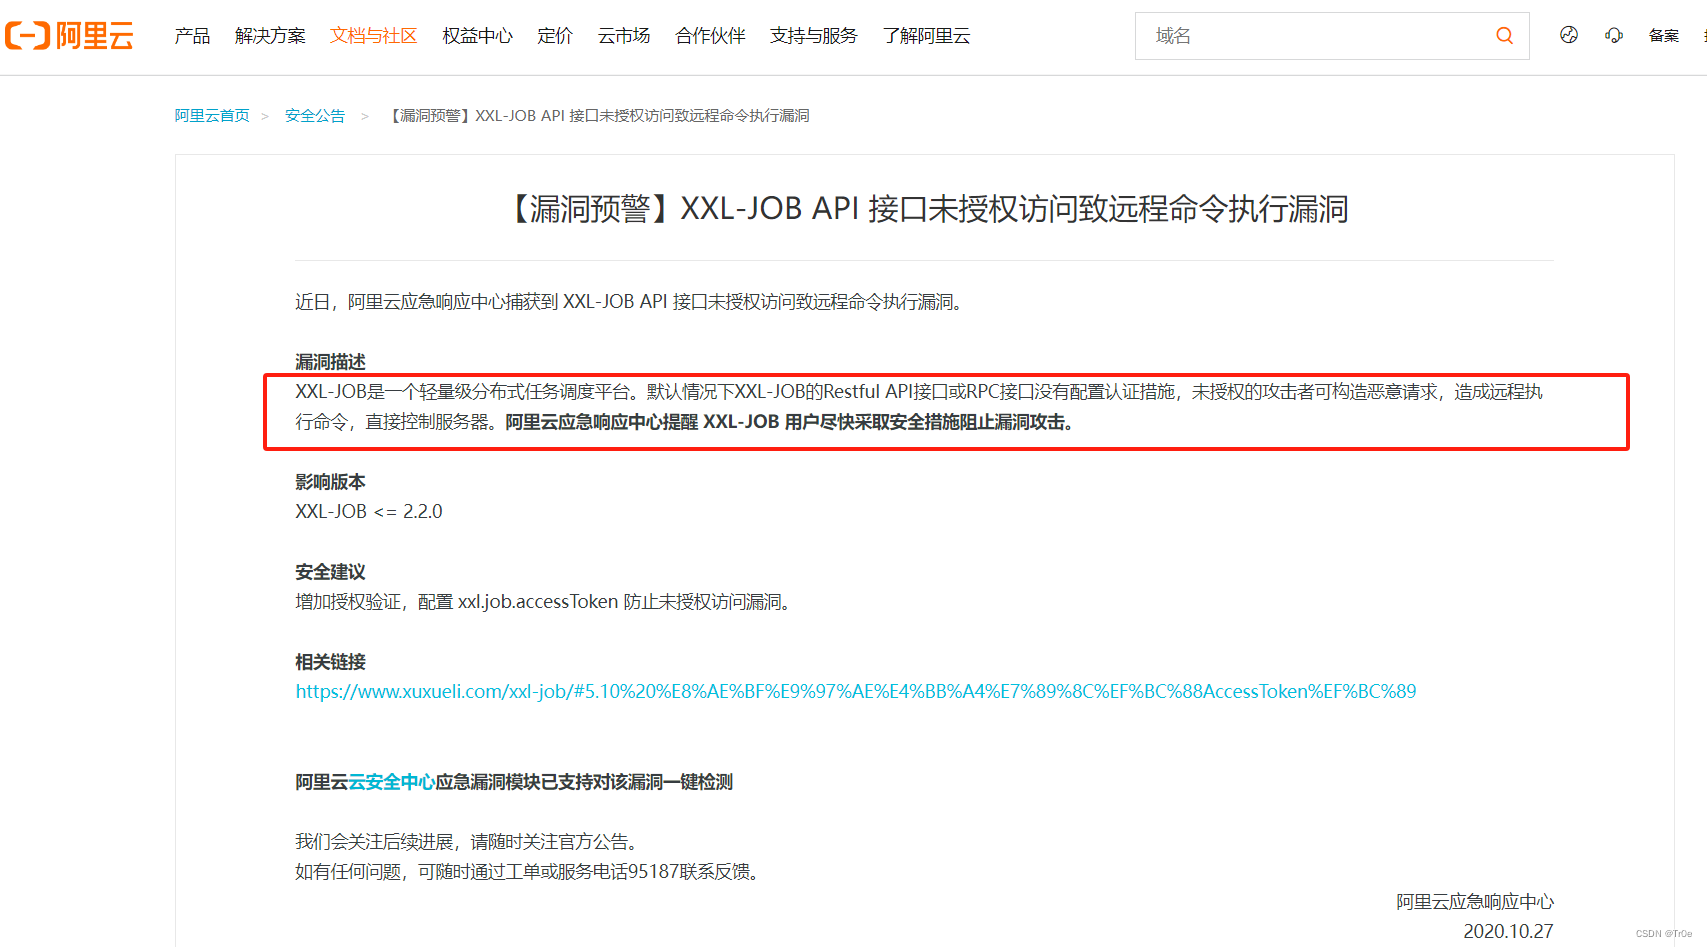
Task: Click the orange search magnifier icon
Action: point(1504,36)
